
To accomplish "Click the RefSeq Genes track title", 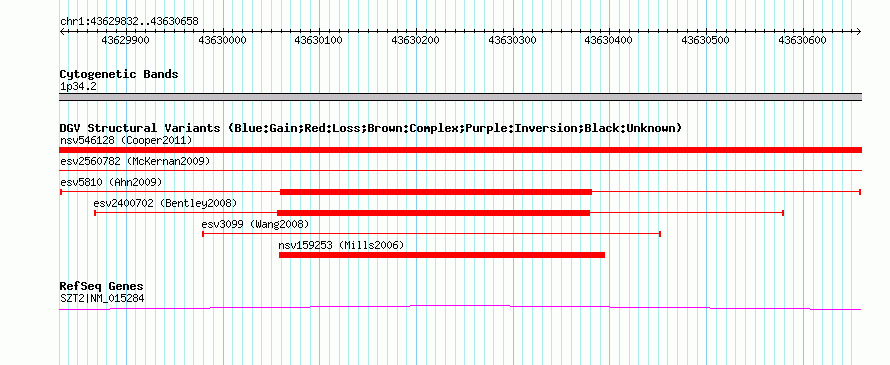I will click(x=102, y=286).
